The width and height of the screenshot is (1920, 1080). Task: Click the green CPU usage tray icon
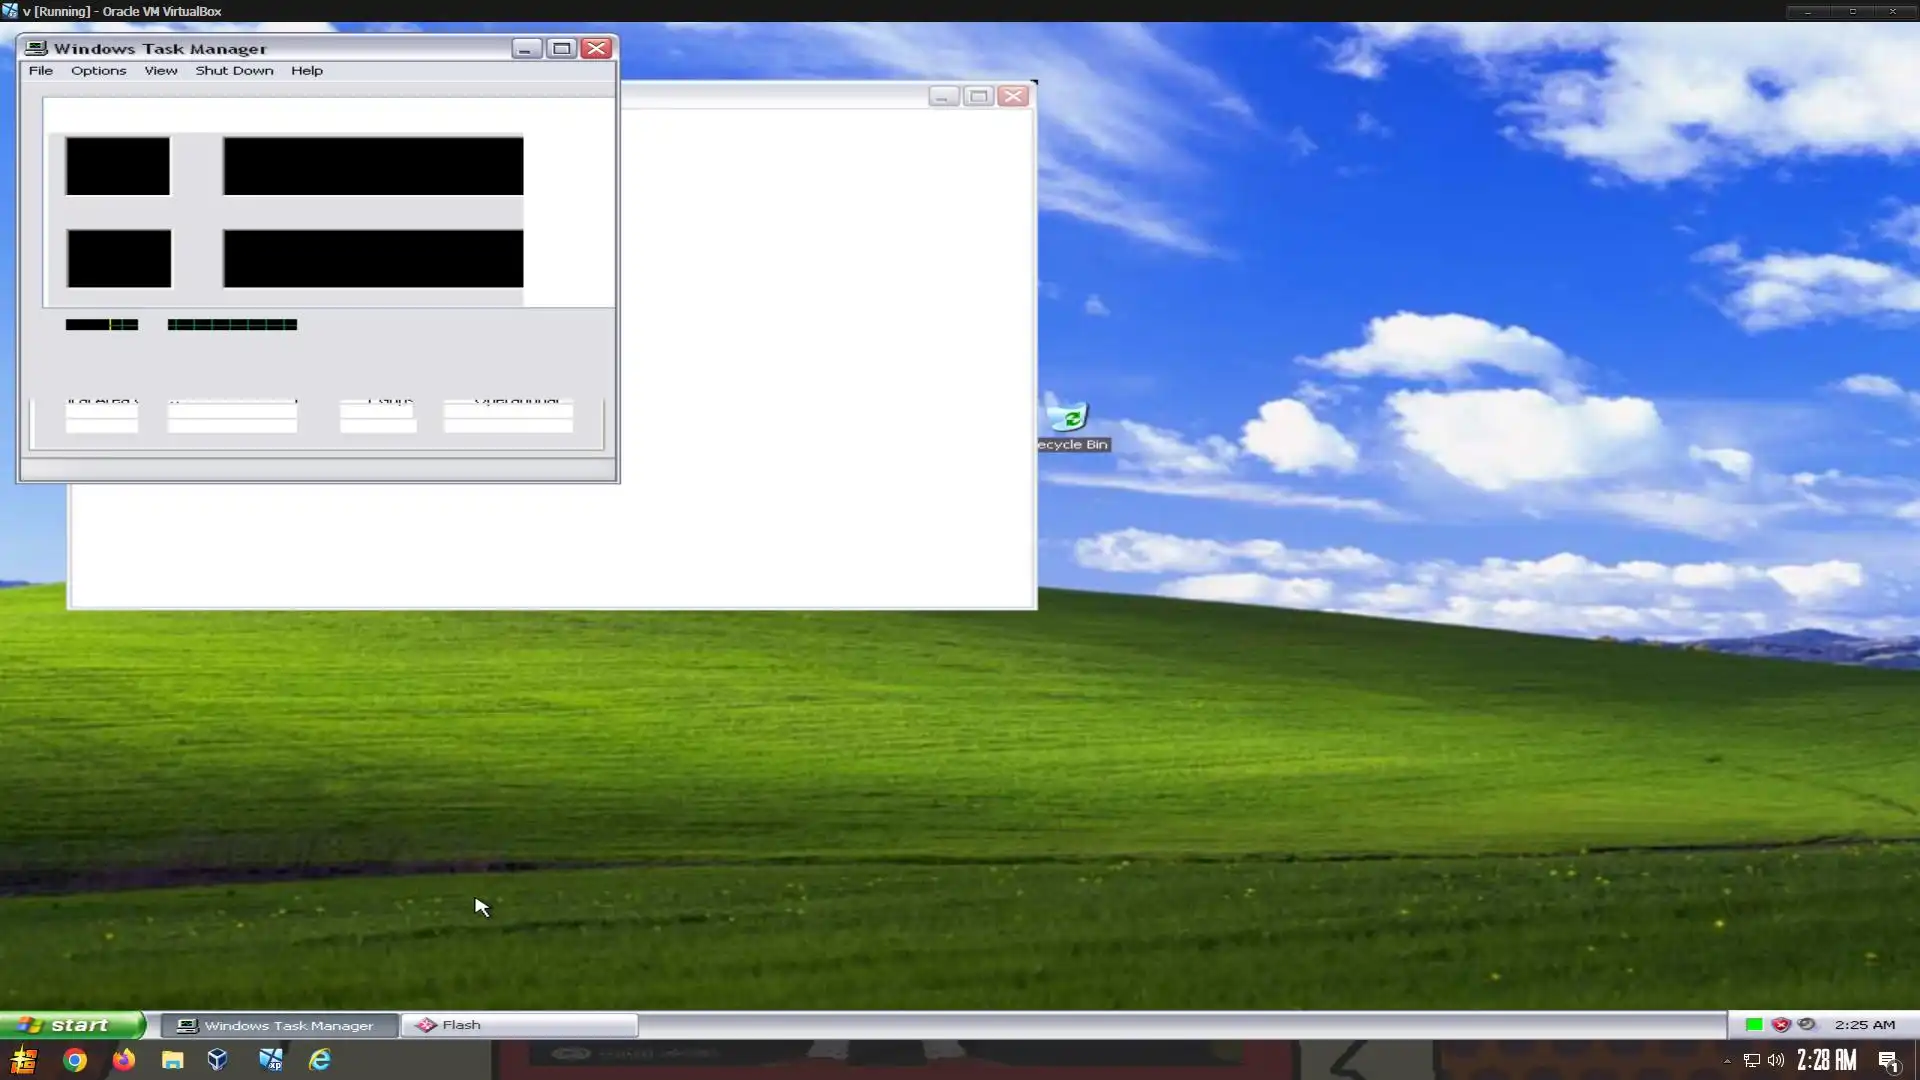[x=1753, y=1024]
